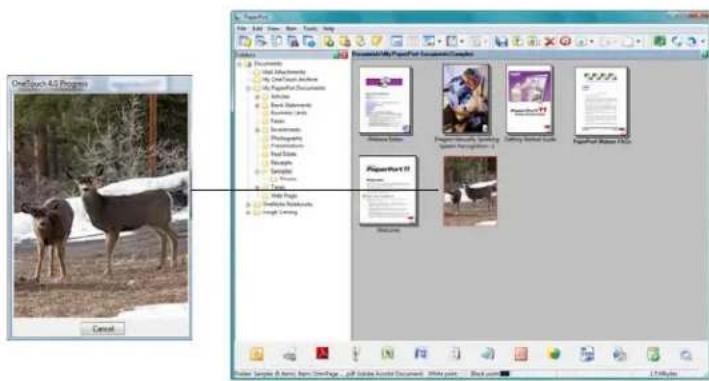Viewport: 709px width, 381px height.
Task: Click the yellow first icon in the Send To bar
Action: (x=256, y=354)
